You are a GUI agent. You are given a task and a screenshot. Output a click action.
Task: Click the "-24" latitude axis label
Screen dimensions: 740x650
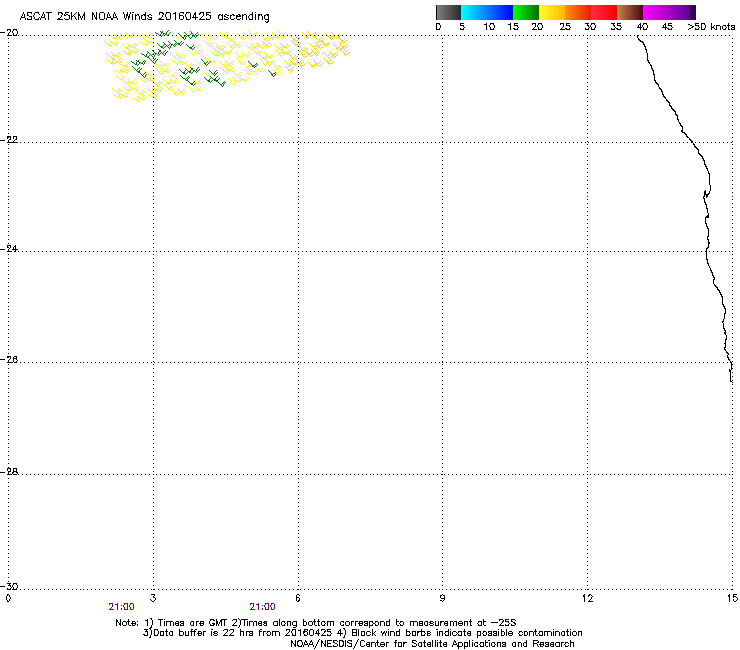click(9, 249)
